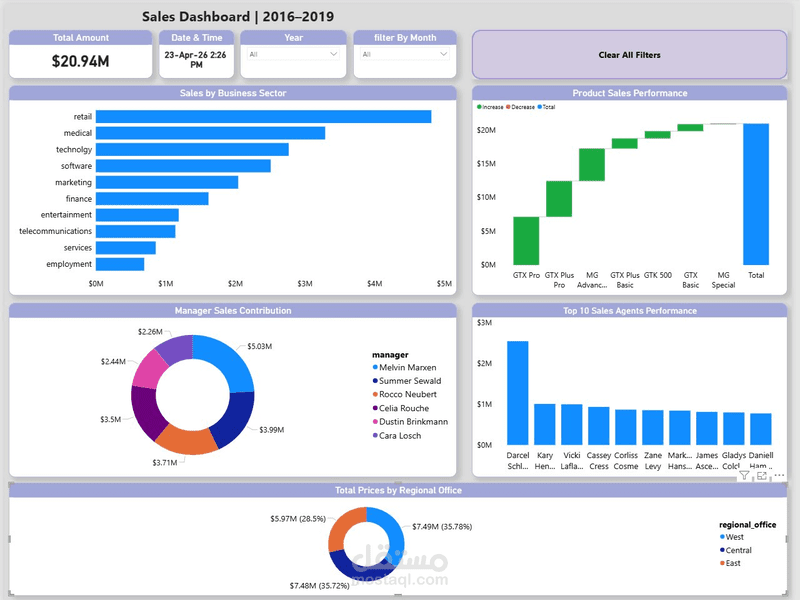
Task: Select James Asce... agent bar
Action: pos(707,429)
